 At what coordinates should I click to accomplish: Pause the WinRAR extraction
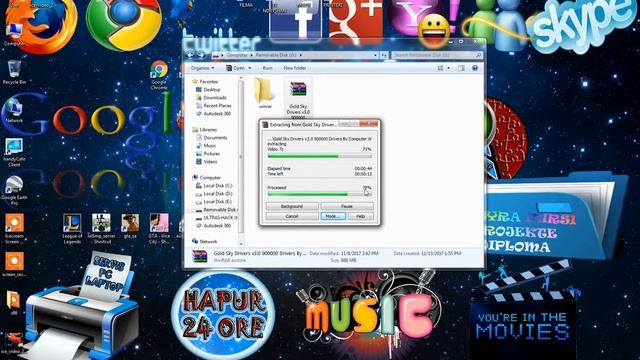(347, 206)
